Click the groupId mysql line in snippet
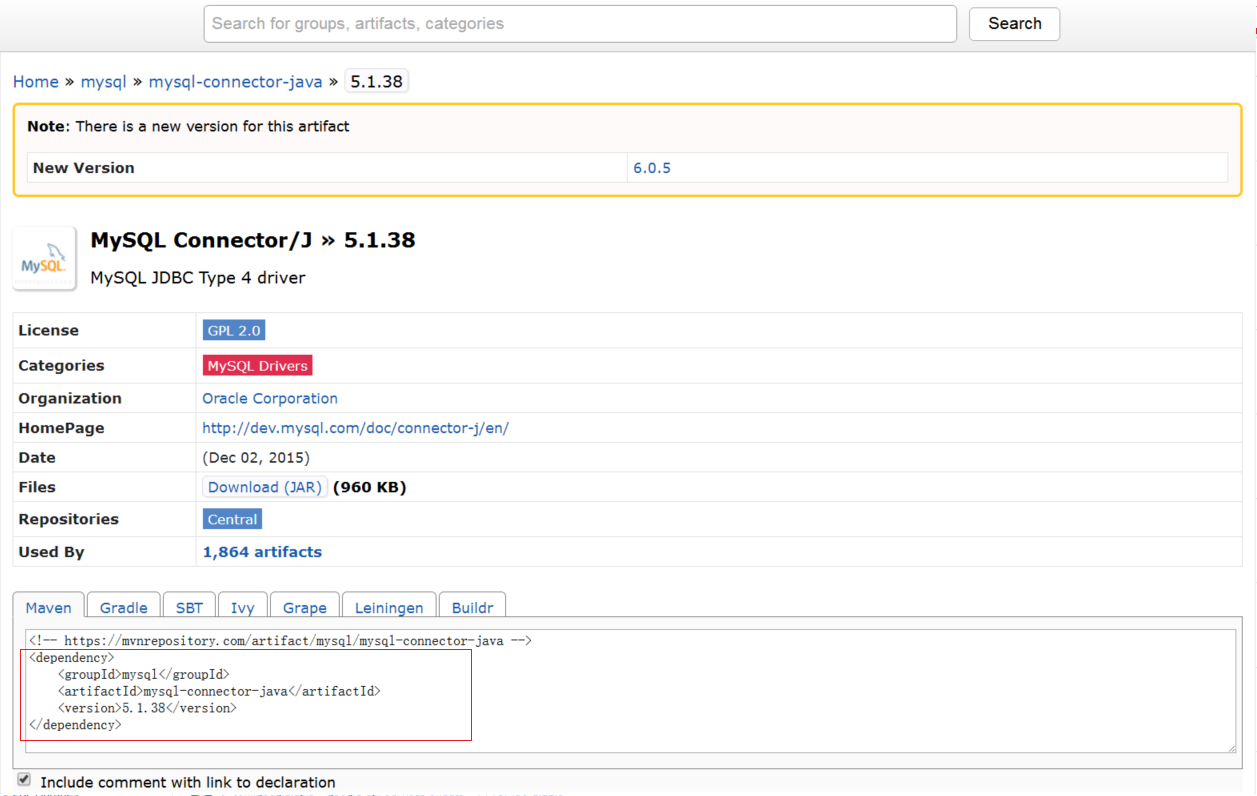Image resolution: width=1257 pixels, height=796 pixels. 143,675
